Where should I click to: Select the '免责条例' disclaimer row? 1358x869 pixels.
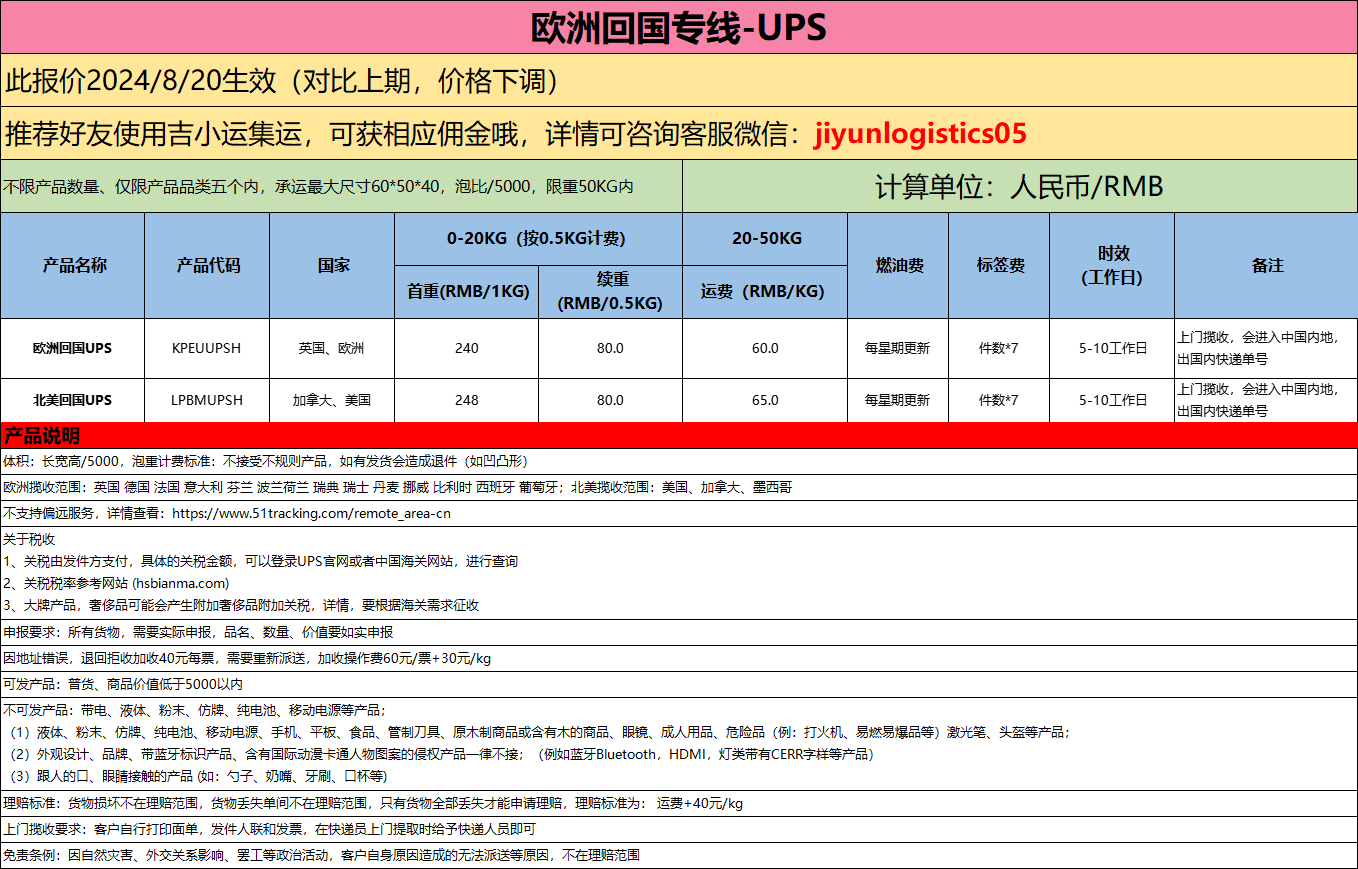[x=679, y=856]
